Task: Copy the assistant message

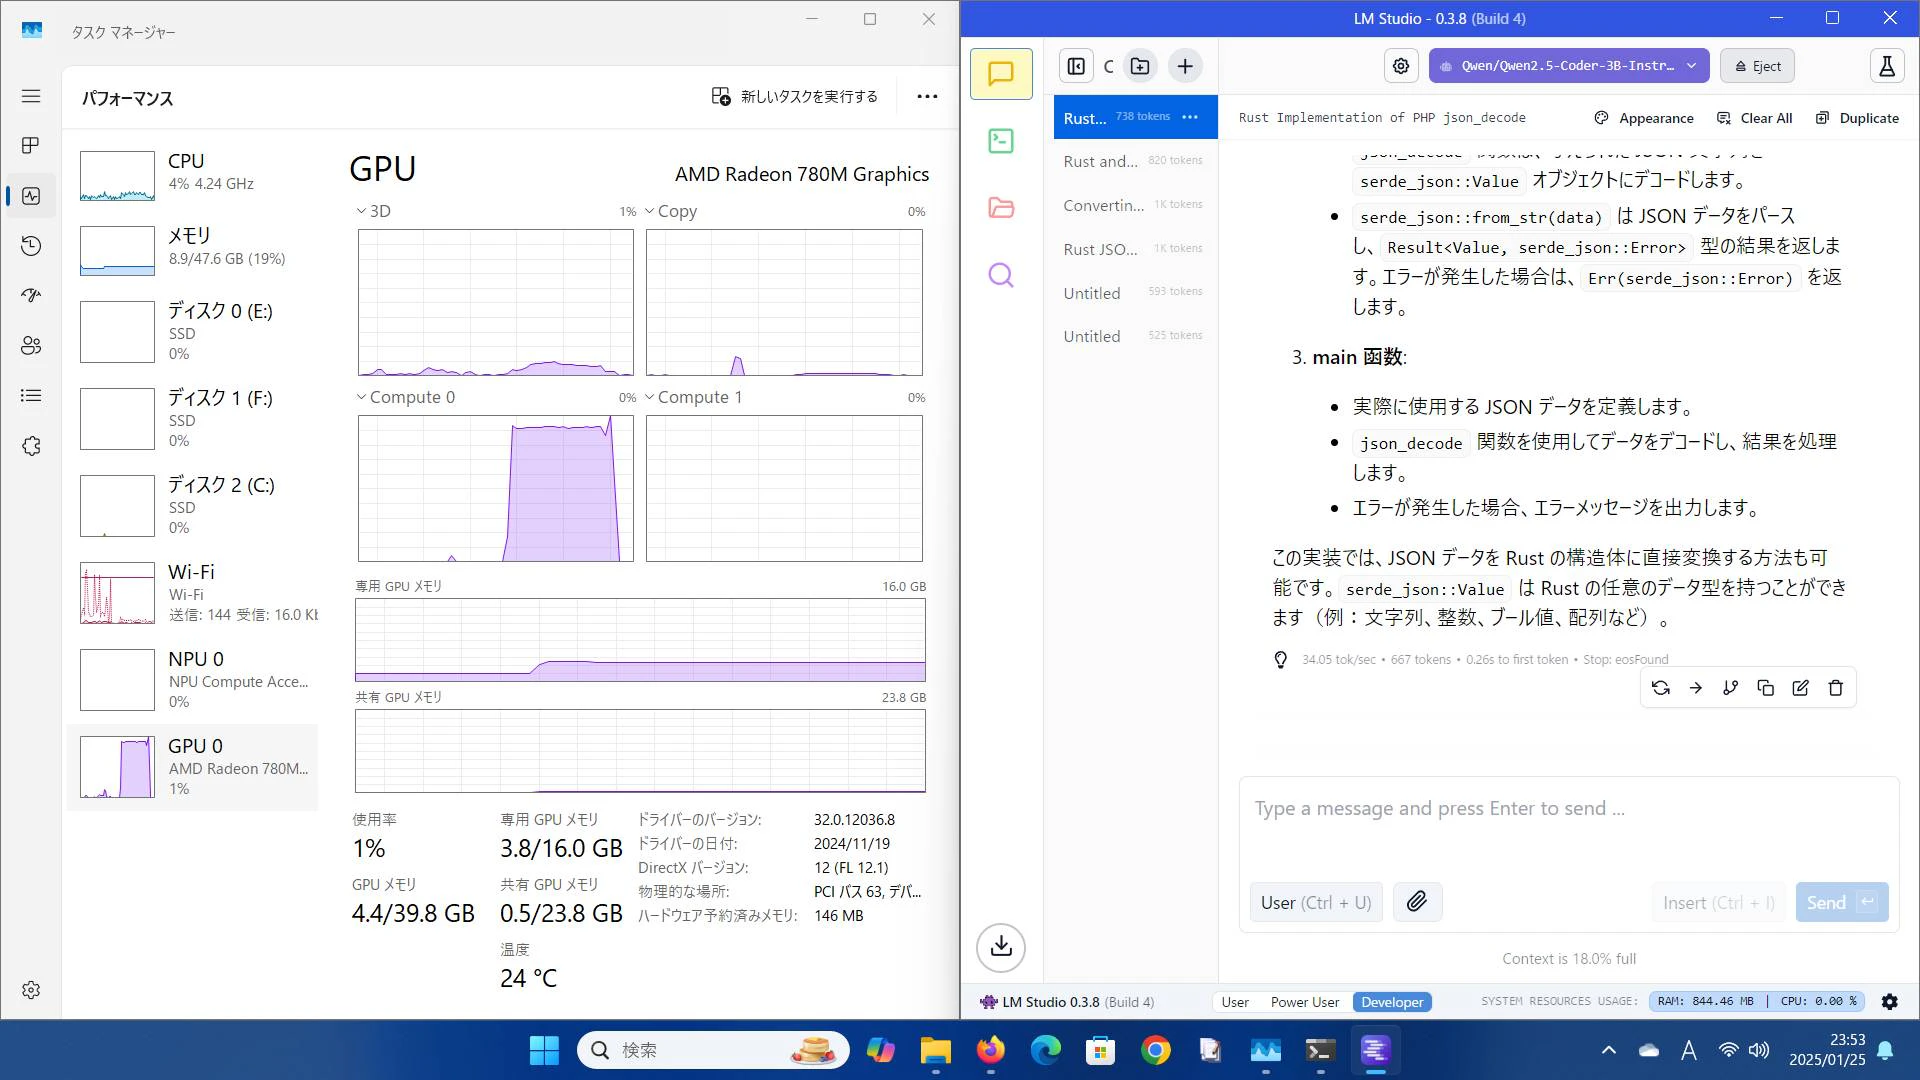Action: (x=1766, y=688)
